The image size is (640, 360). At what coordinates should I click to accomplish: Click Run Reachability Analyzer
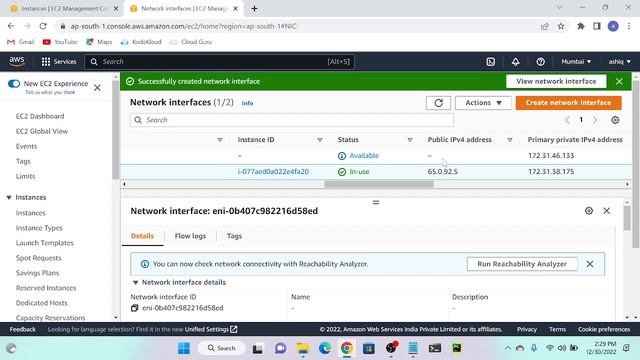pyautogui.click(x=522, y=264)
